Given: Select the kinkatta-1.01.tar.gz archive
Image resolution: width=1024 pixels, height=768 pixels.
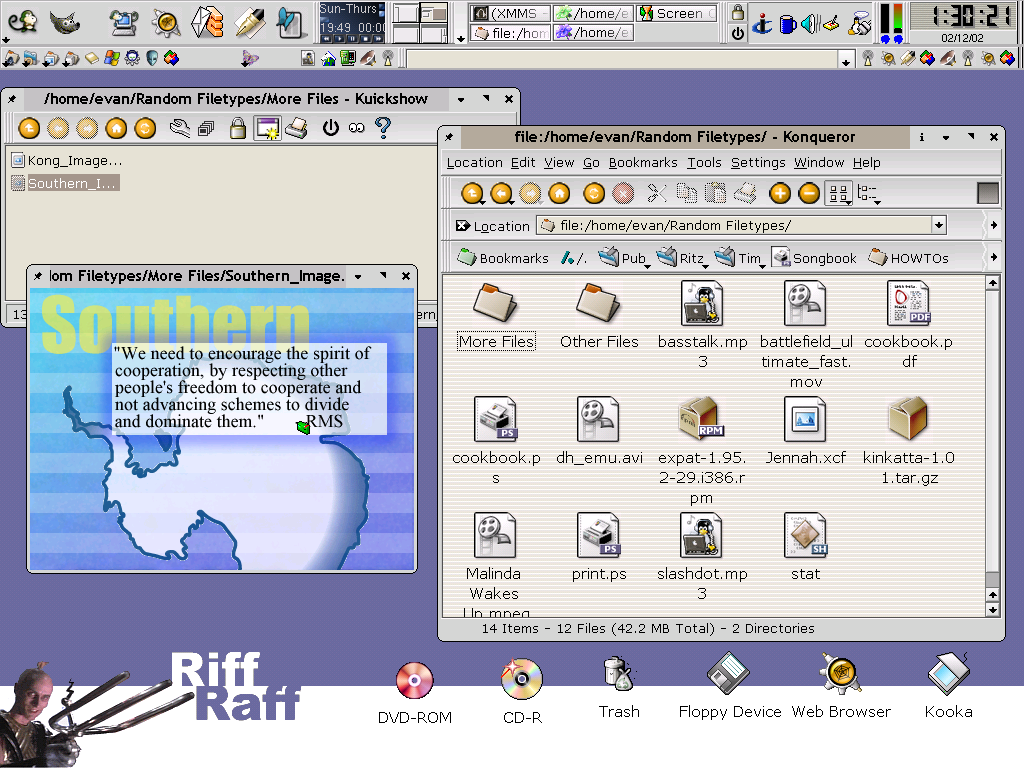Looking at the screenshot, I should tap(908, 441).
